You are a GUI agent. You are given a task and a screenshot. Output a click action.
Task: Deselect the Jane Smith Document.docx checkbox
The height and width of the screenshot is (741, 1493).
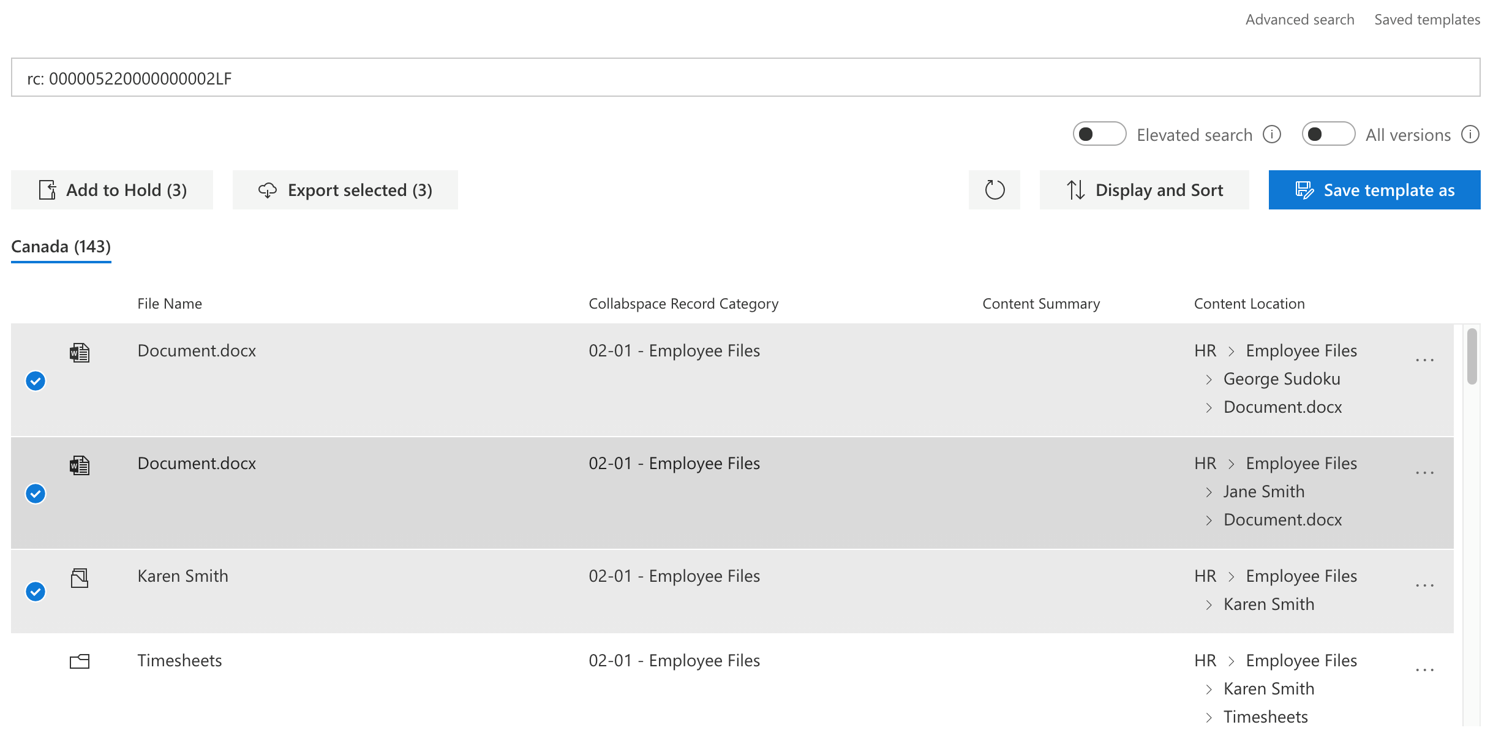tap(35, 494)
